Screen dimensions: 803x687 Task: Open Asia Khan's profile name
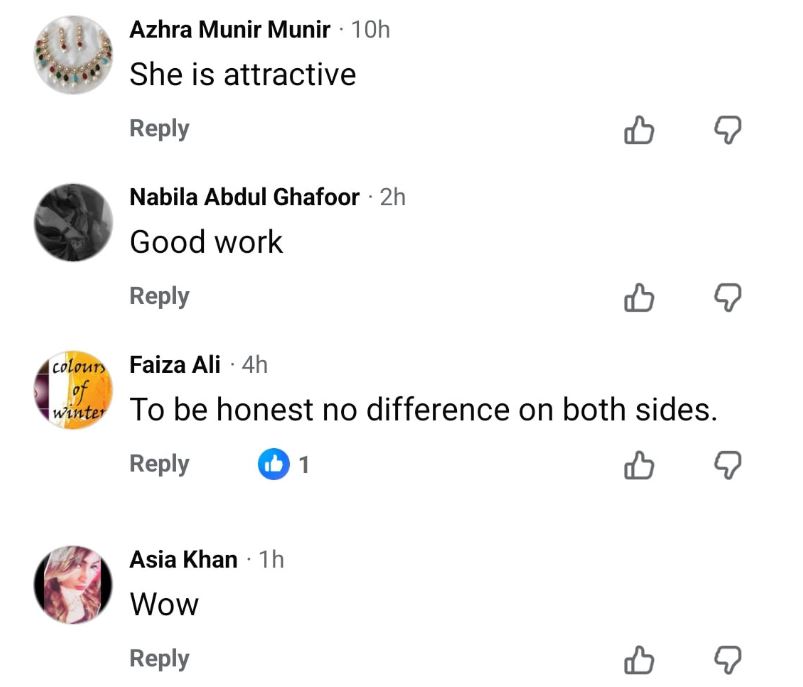tap(183, 560)
